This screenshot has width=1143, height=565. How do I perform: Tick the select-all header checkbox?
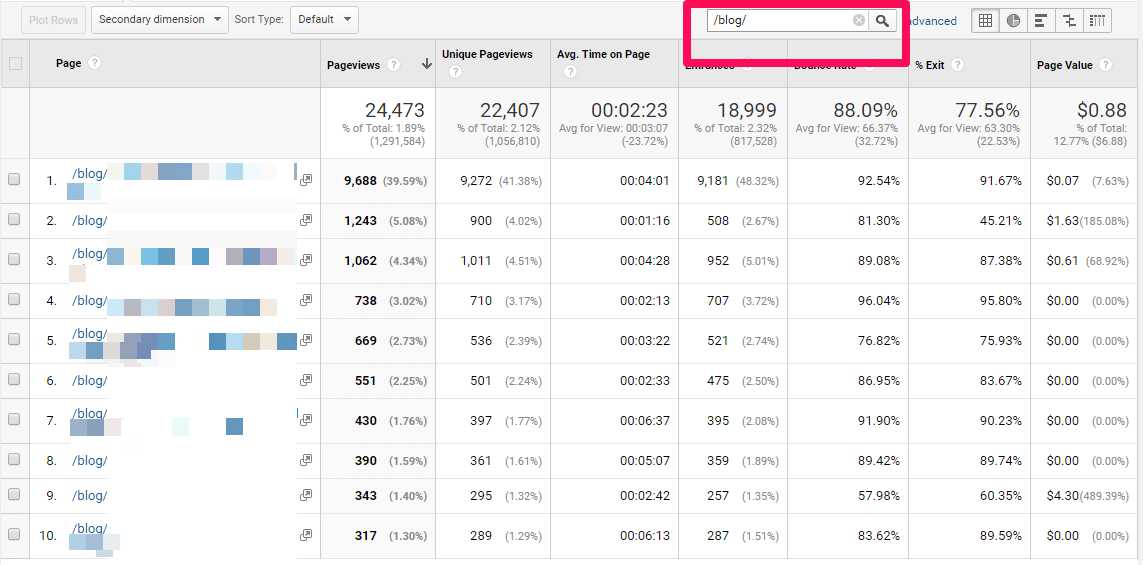pyautogui.click(x=15, y=64)
